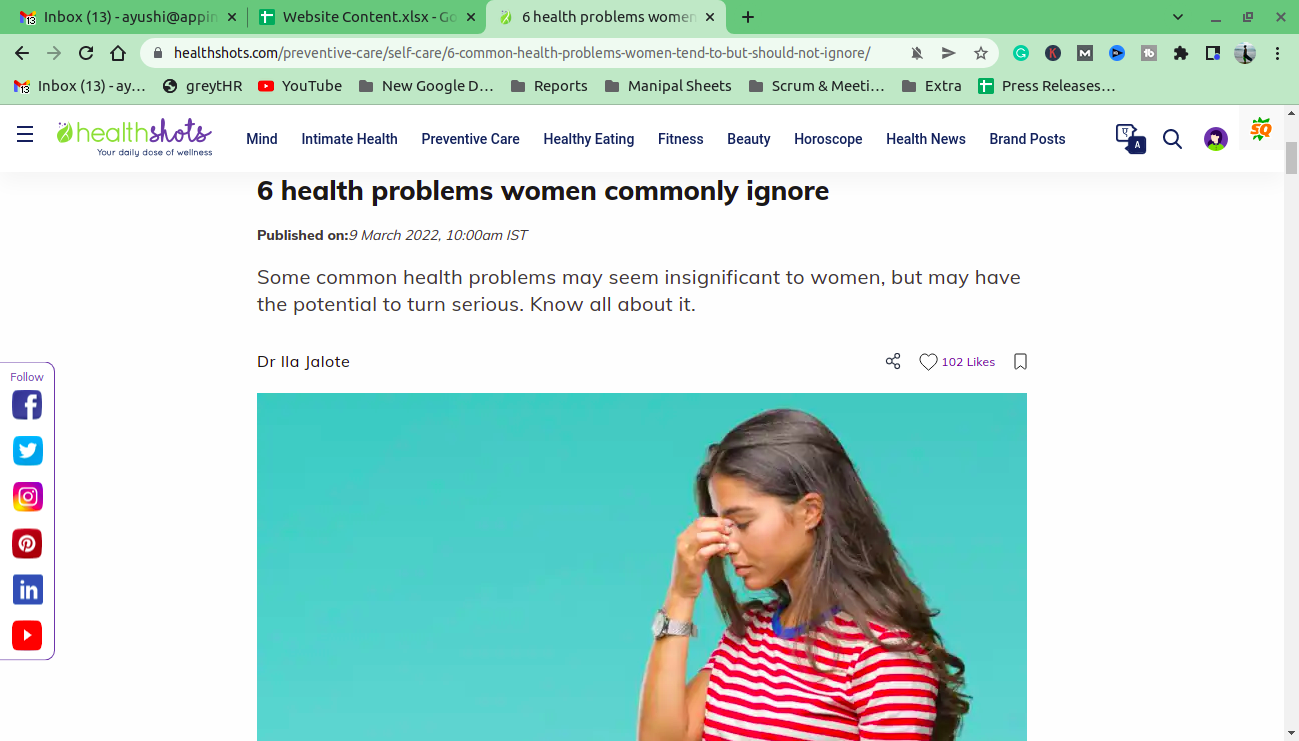Open the LinkedIn follow icon

click(x=27, y=590)
